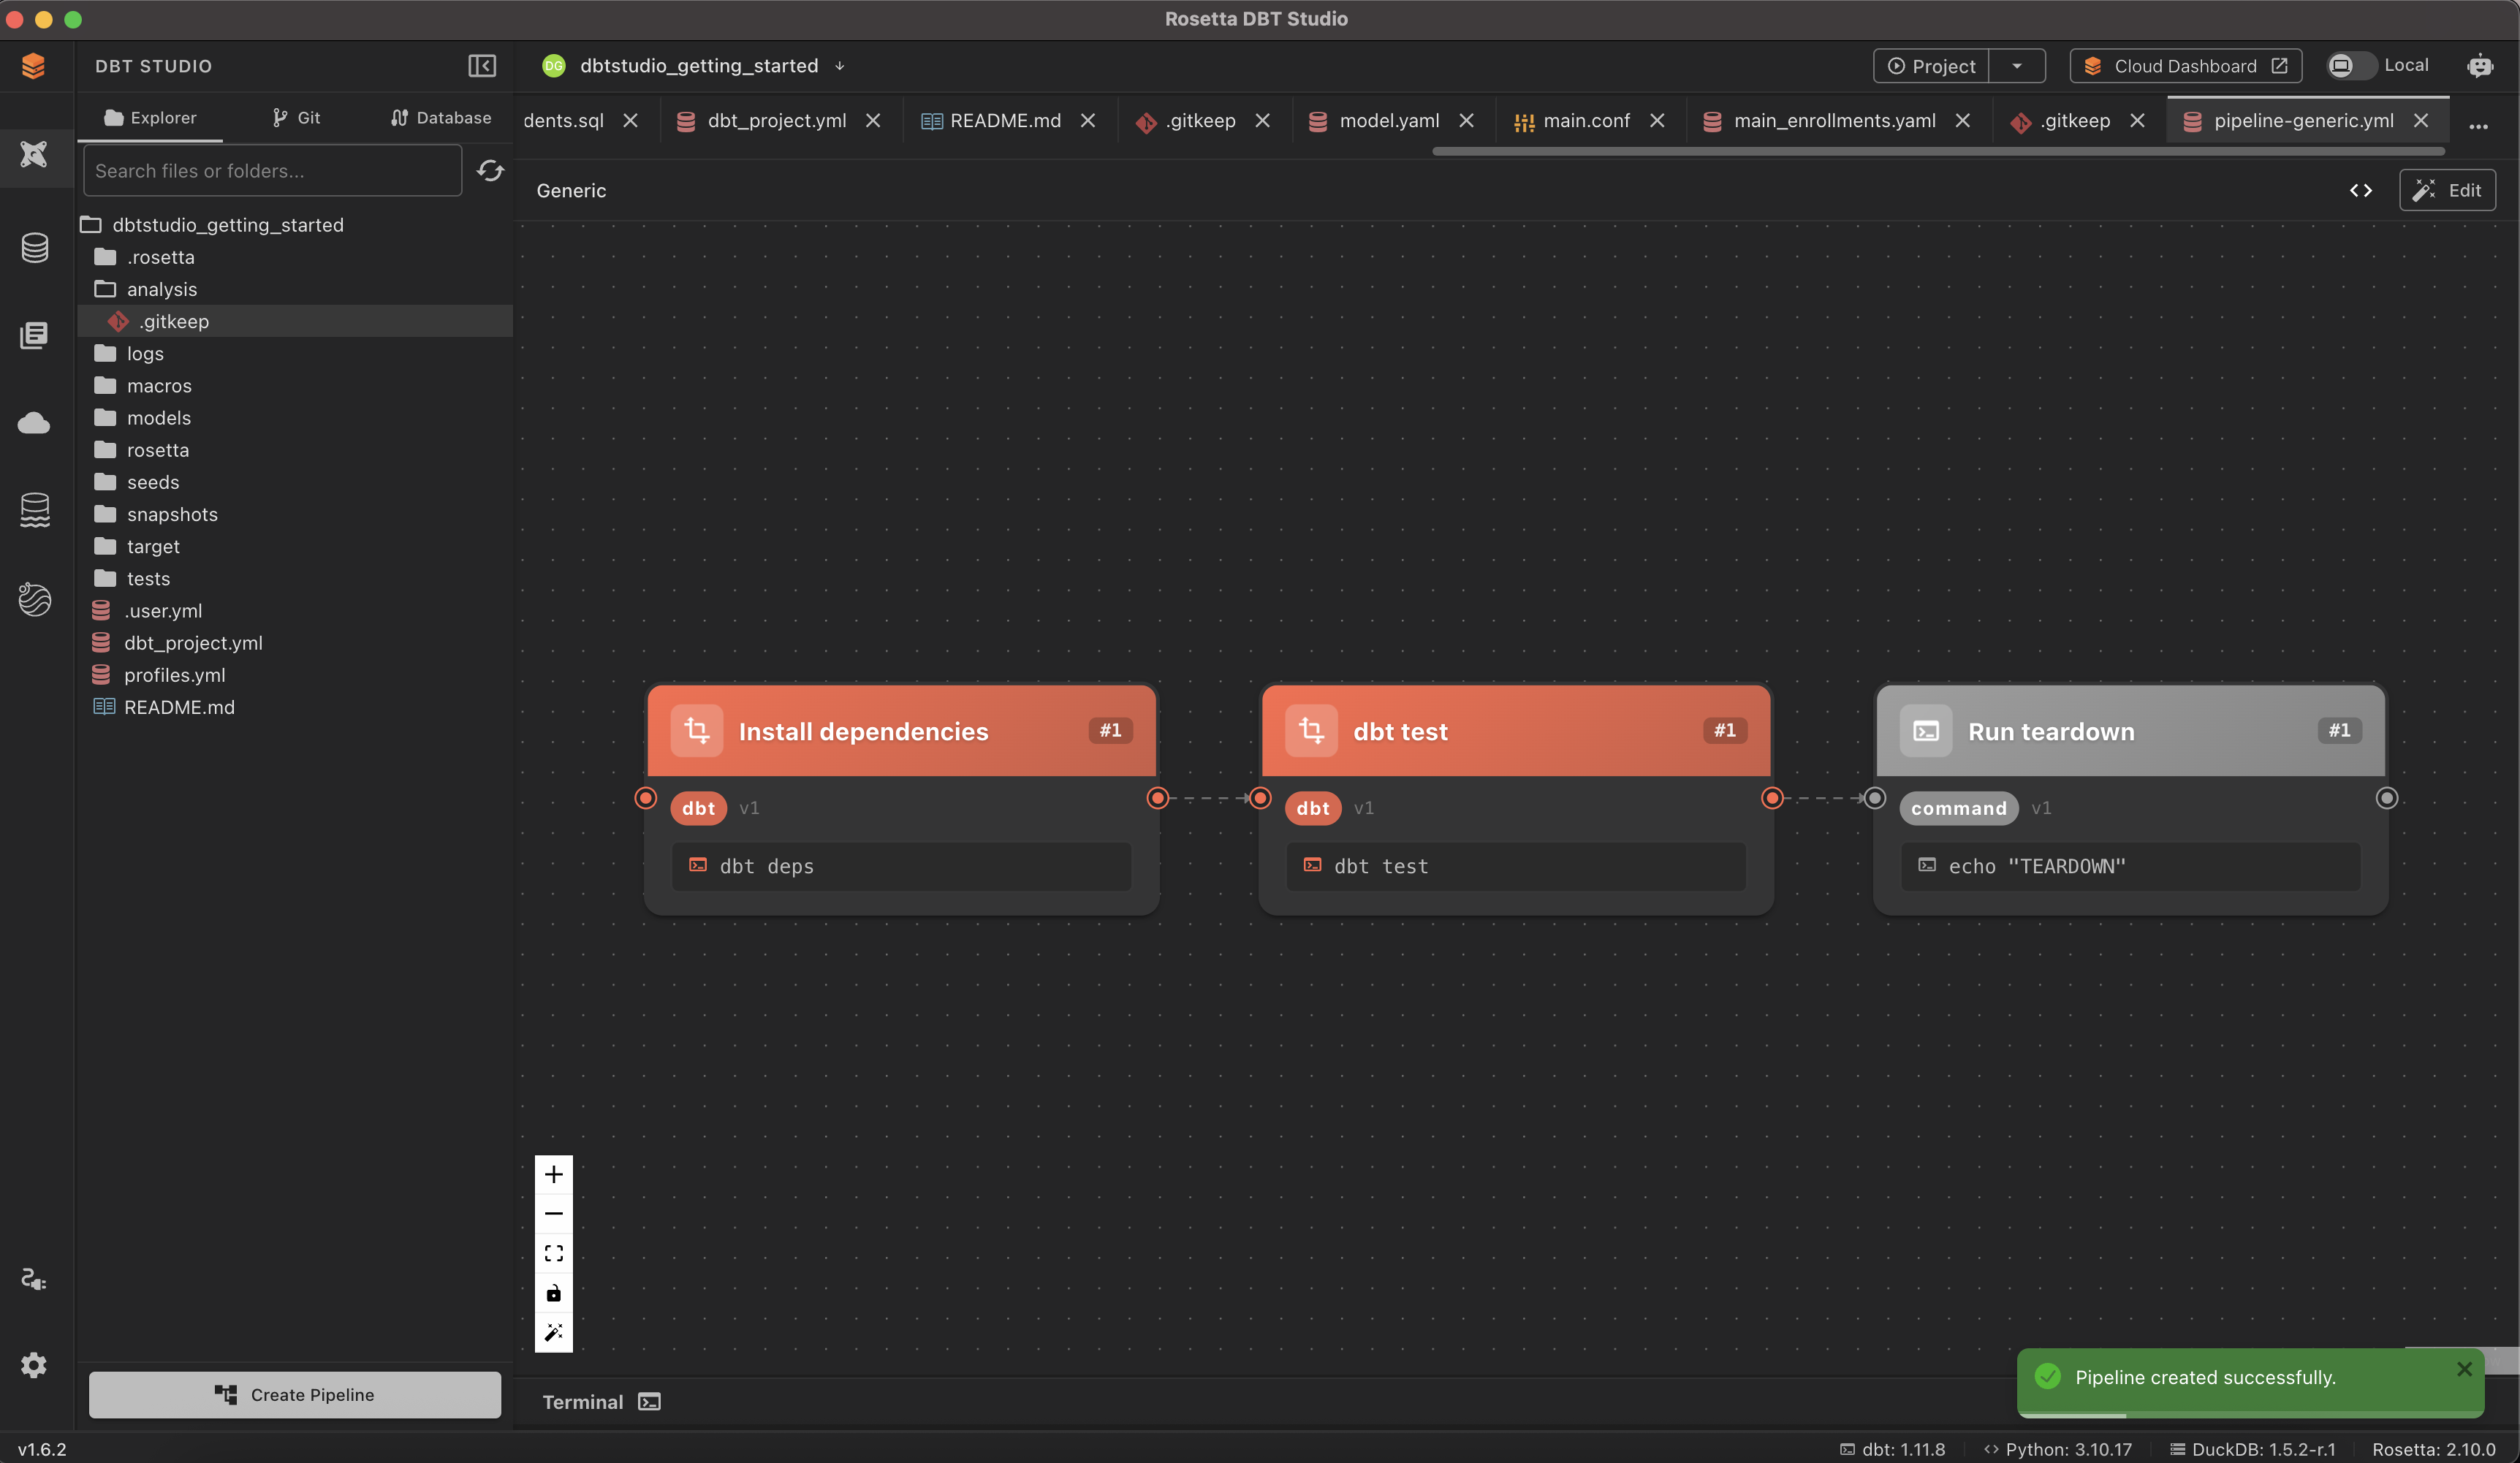Switch to the Explorer tab

point(150,118)
